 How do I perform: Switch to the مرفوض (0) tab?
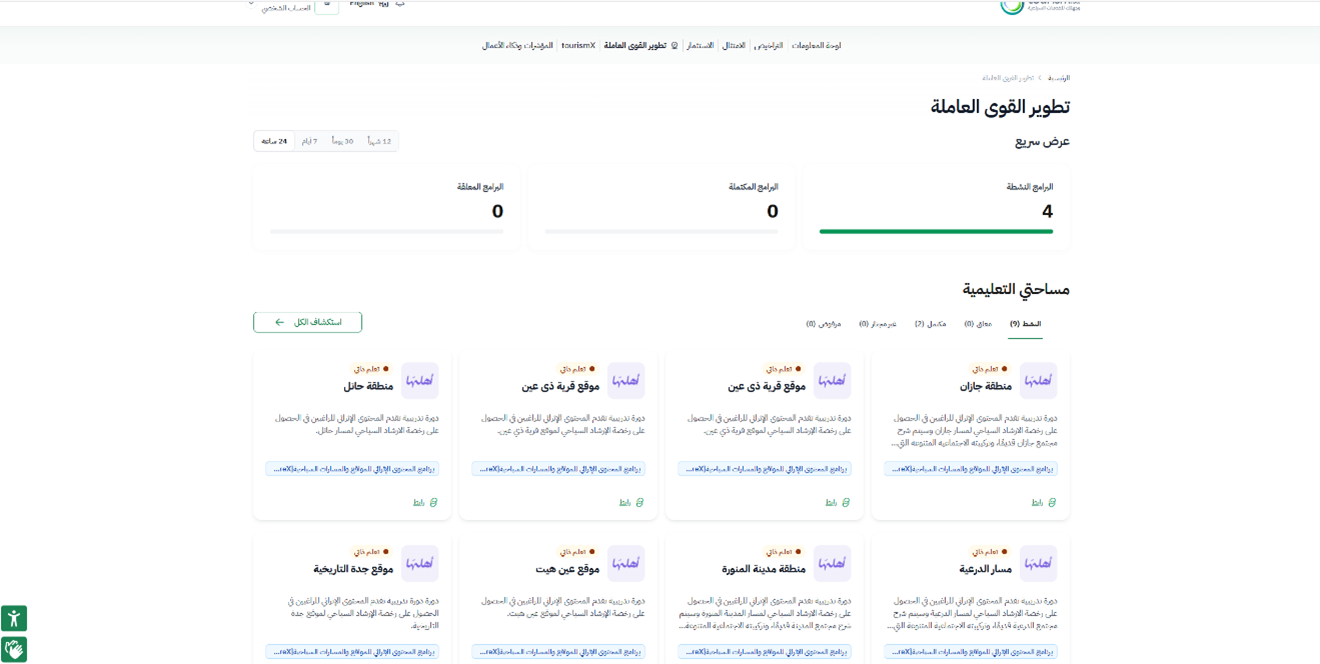tap(824, 324)
